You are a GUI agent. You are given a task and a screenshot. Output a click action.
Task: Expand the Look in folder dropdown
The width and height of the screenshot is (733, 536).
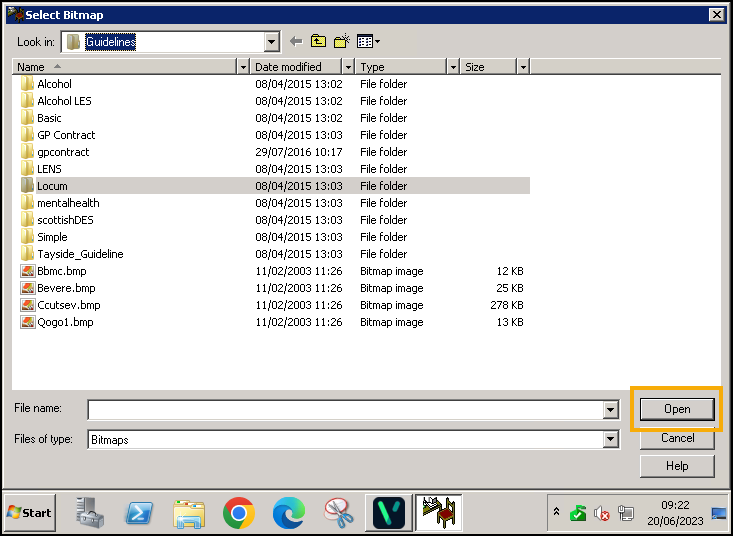271,42
